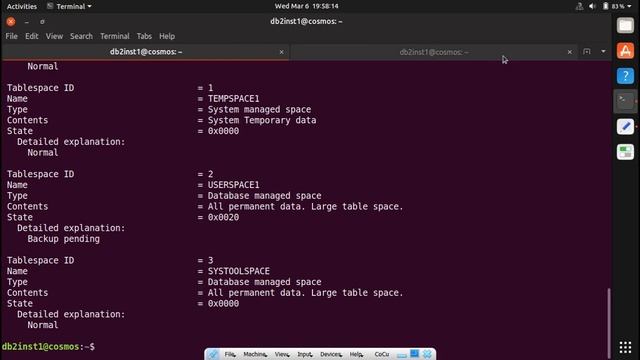Open the VirtualBox Devices menu

(331, 354)
